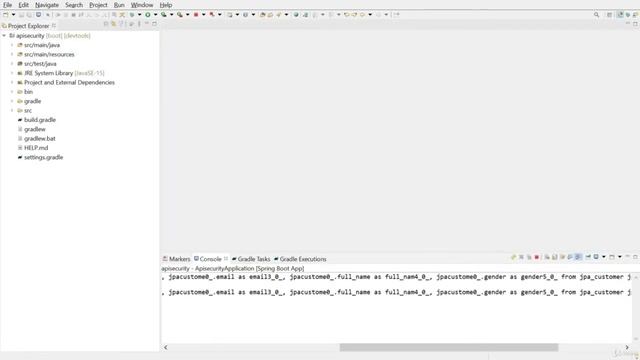The image size is (640, 360).
Task: Remove launch with console X icon
Action: [521, 257]
